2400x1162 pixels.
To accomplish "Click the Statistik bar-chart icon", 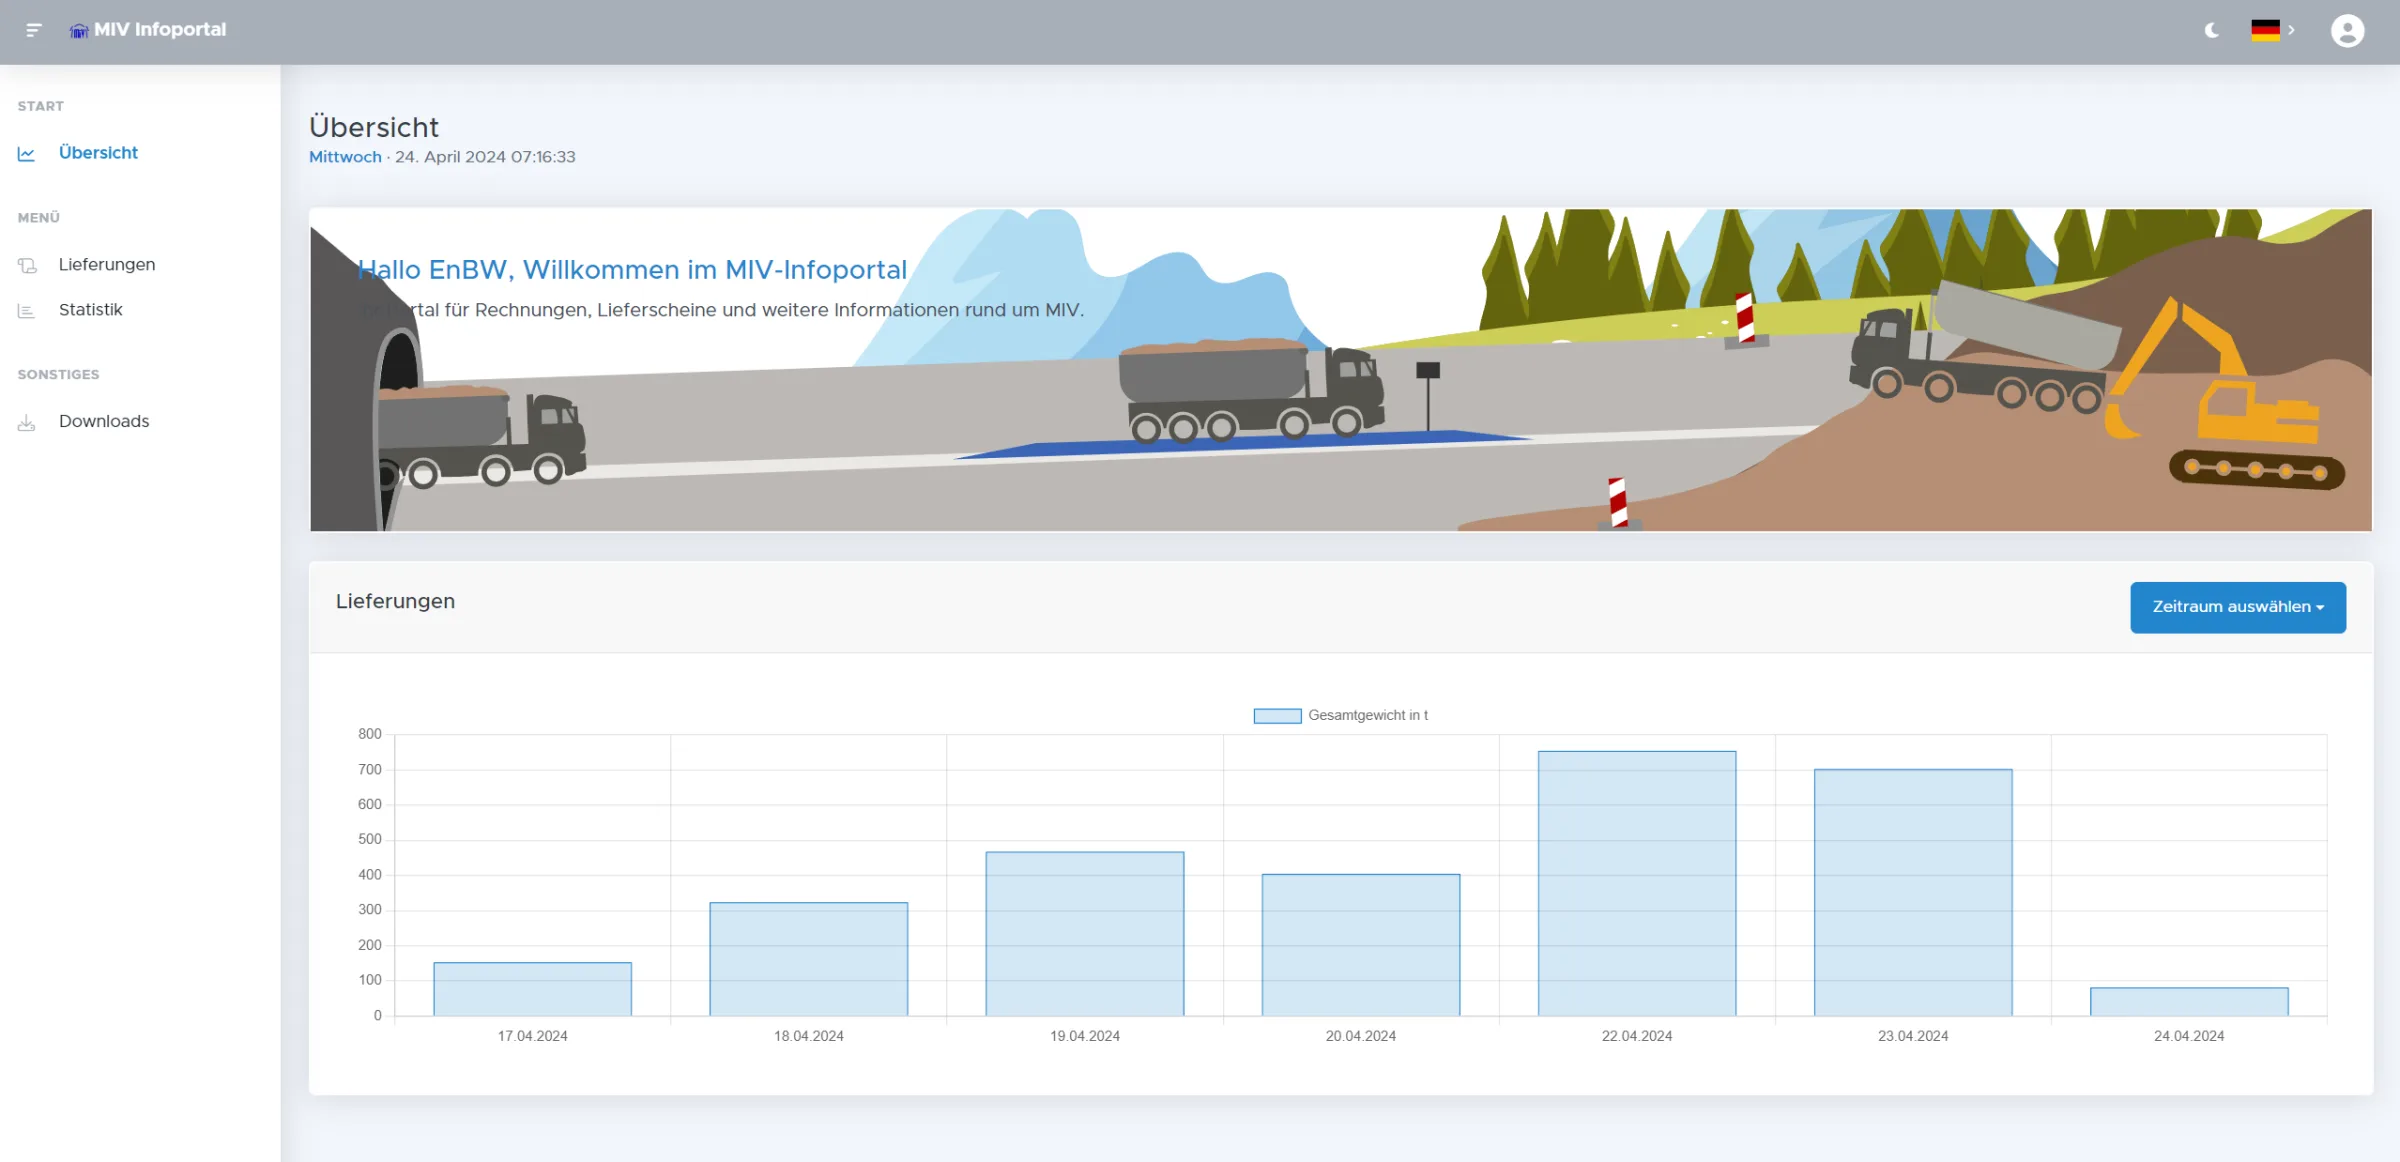I will tap(27, 311).
